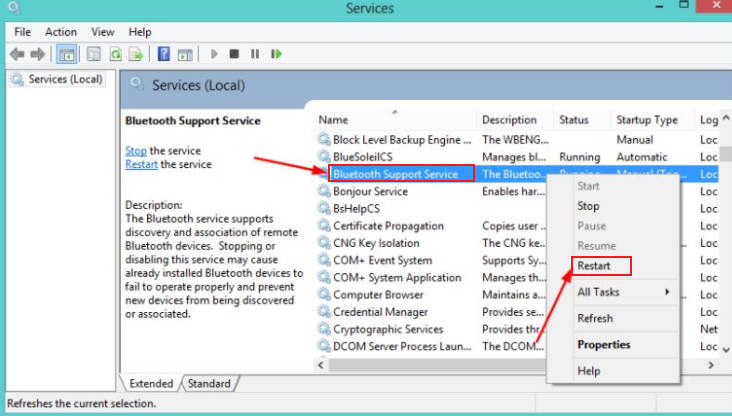Click gear icon beside Bonjour Service

(324, 191)
